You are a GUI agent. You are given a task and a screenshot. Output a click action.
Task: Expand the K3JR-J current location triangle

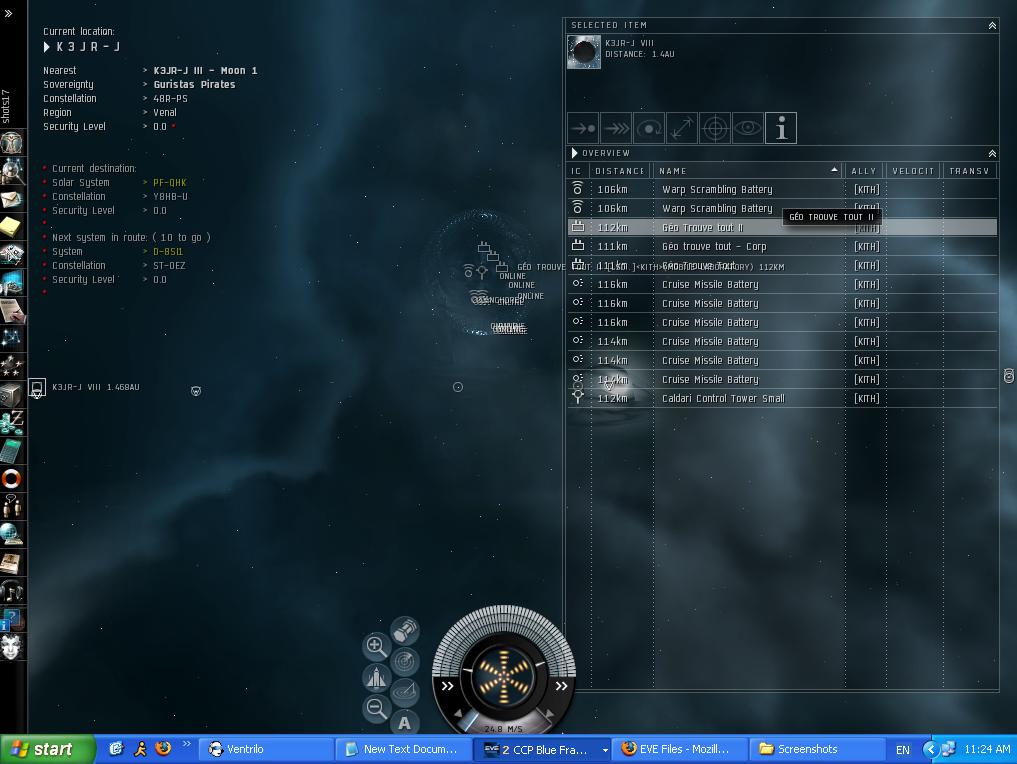47,47
